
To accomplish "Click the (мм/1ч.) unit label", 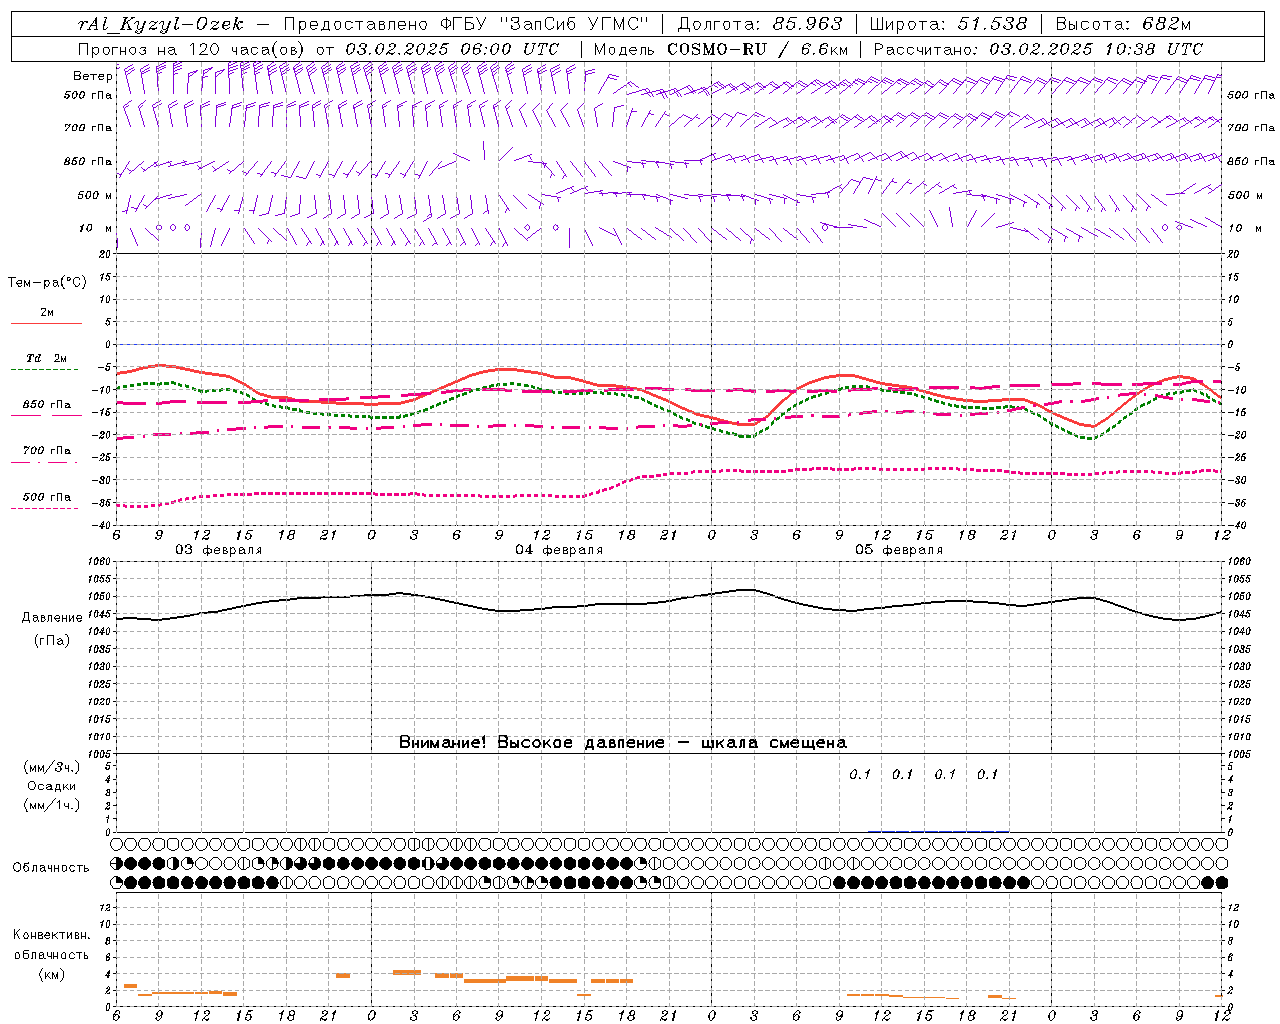I will [52, 805].
